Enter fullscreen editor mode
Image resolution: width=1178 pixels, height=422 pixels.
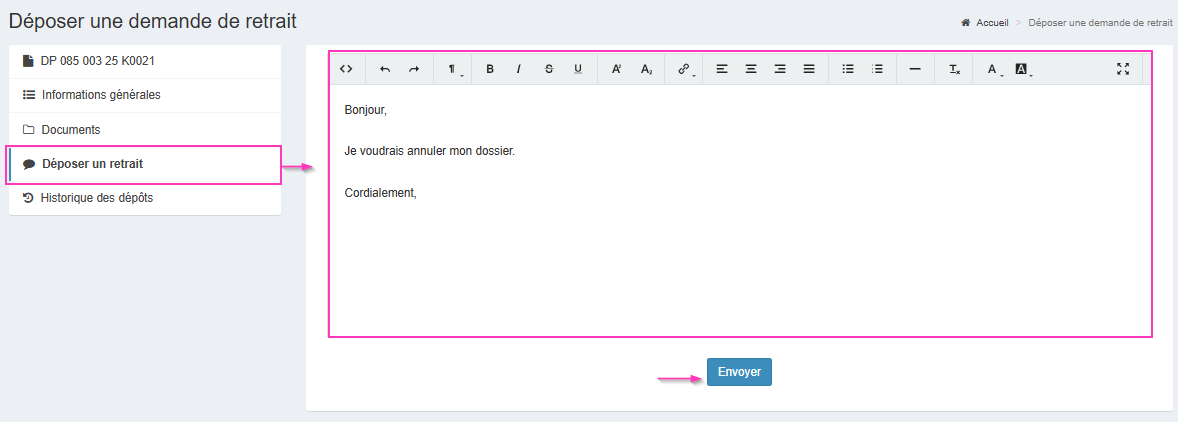(1122, 69)
